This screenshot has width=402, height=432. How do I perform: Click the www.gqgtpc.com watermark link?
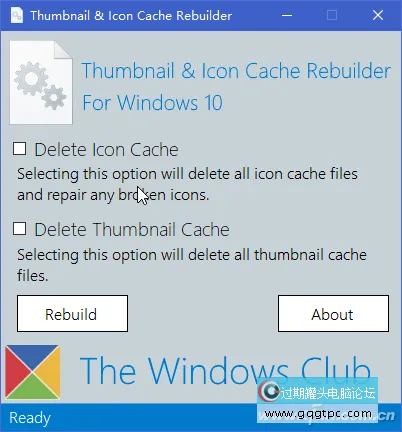[318, 414]
